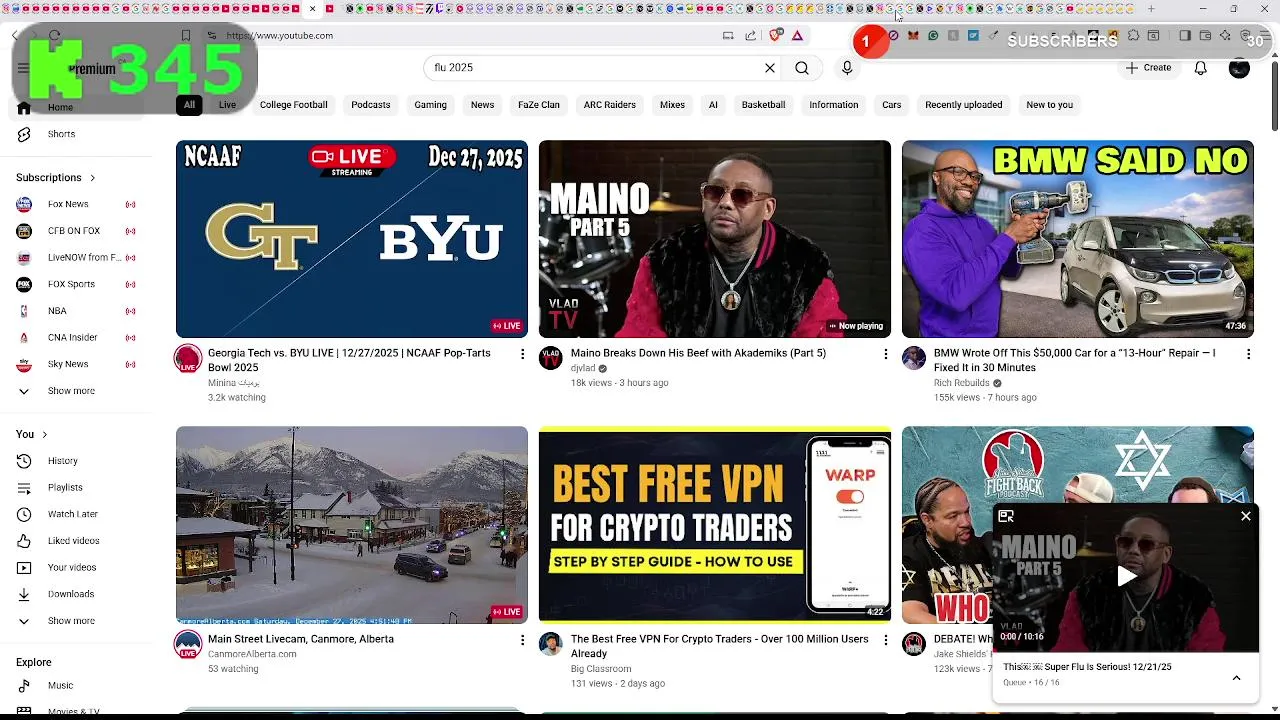Collapse the miniplayer queue chevron
1280x720 pixels.
(x=1236, y=678)
